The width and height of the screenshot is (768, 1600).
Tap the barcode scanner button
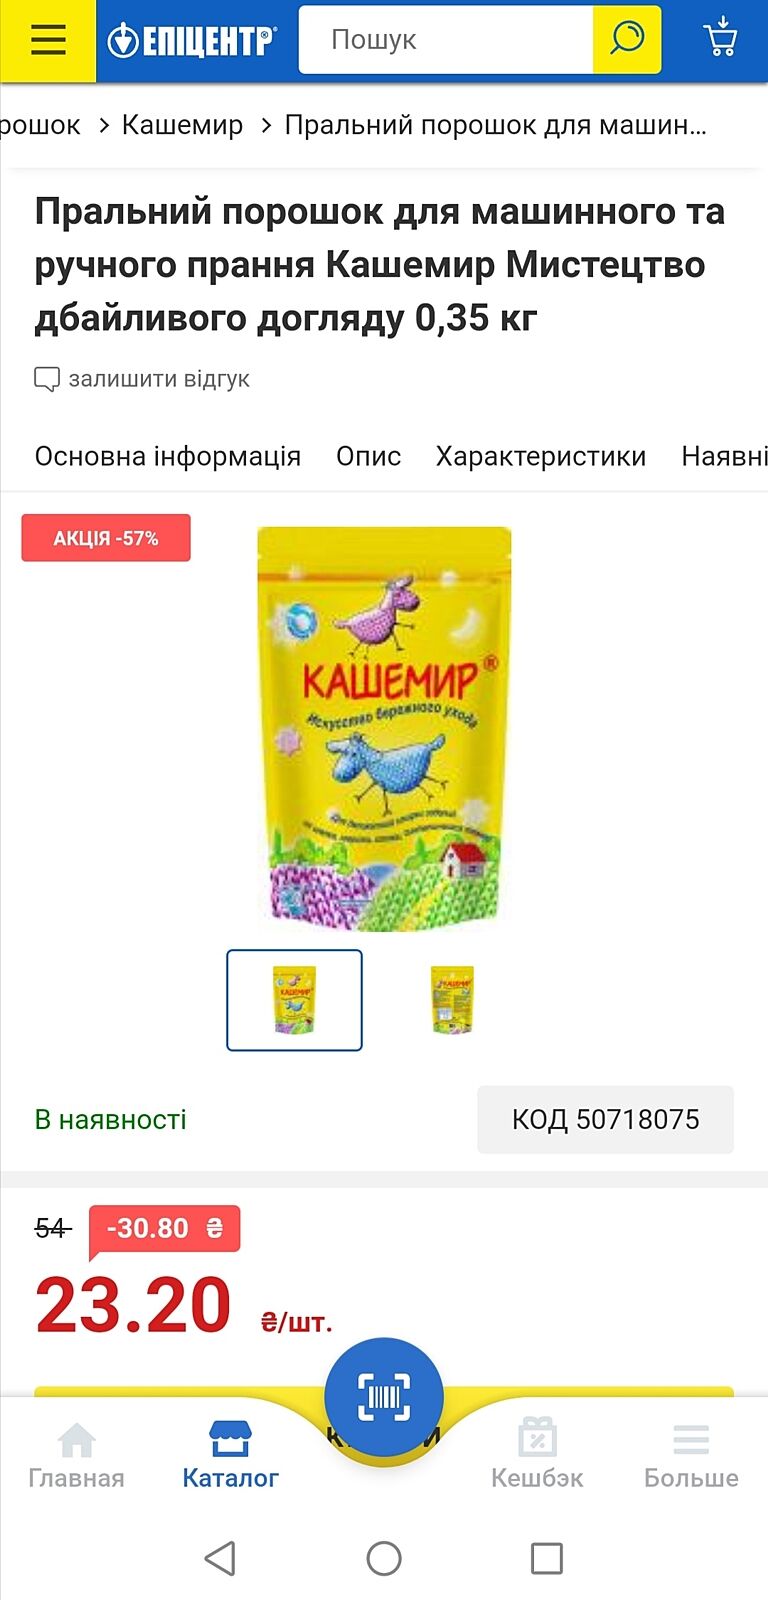(x=384, y=1397)
